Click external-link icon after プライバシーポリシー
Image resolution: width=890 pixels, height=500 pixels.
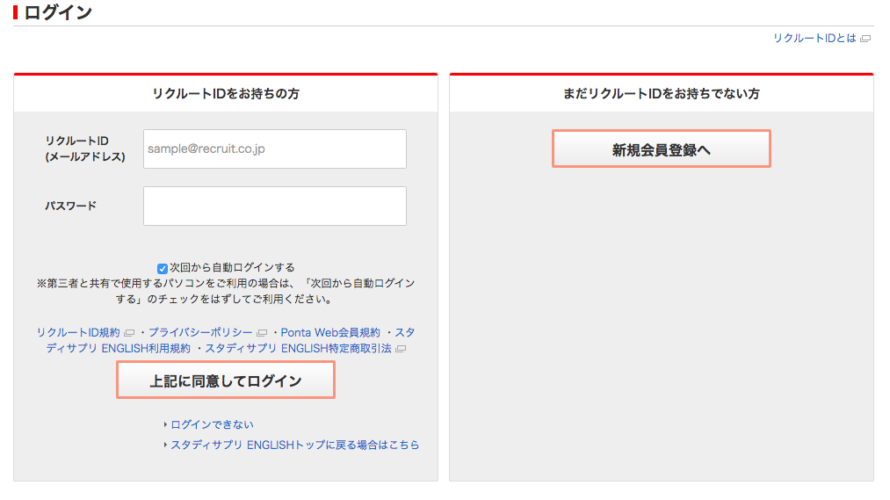261,333
